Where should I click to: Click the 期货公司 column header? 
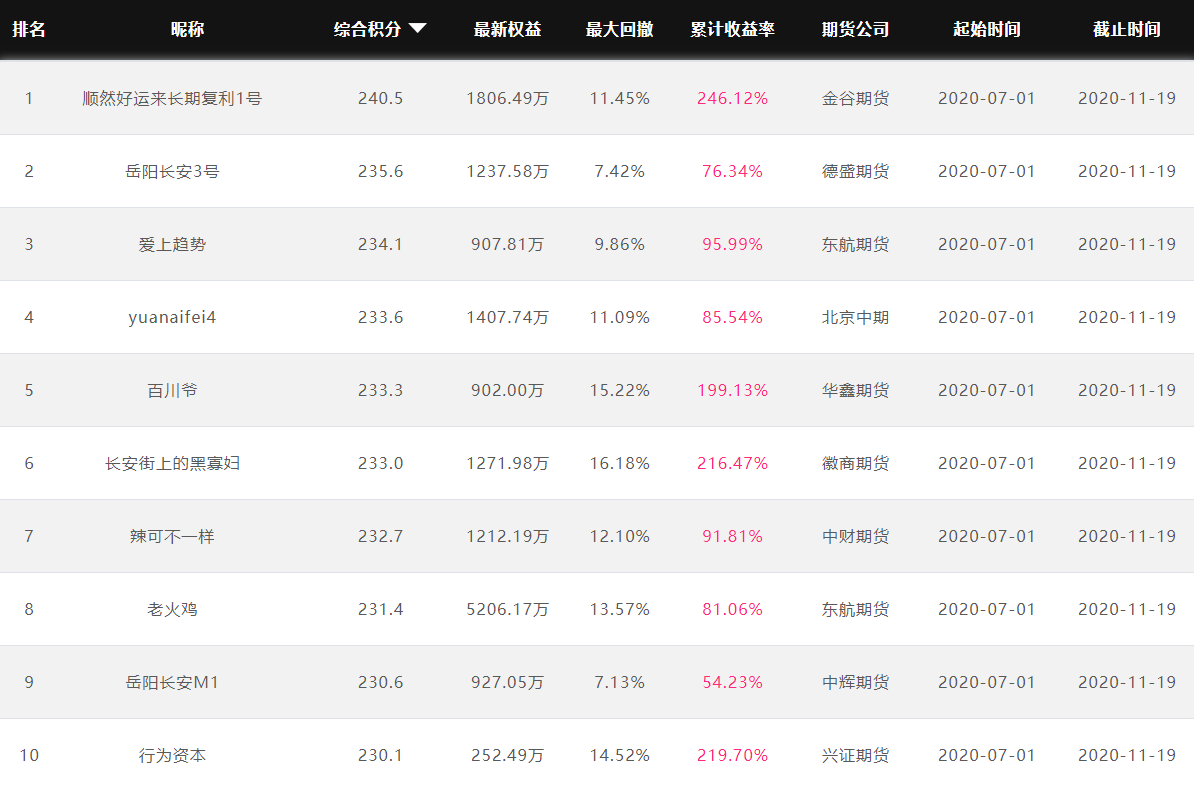855,29
